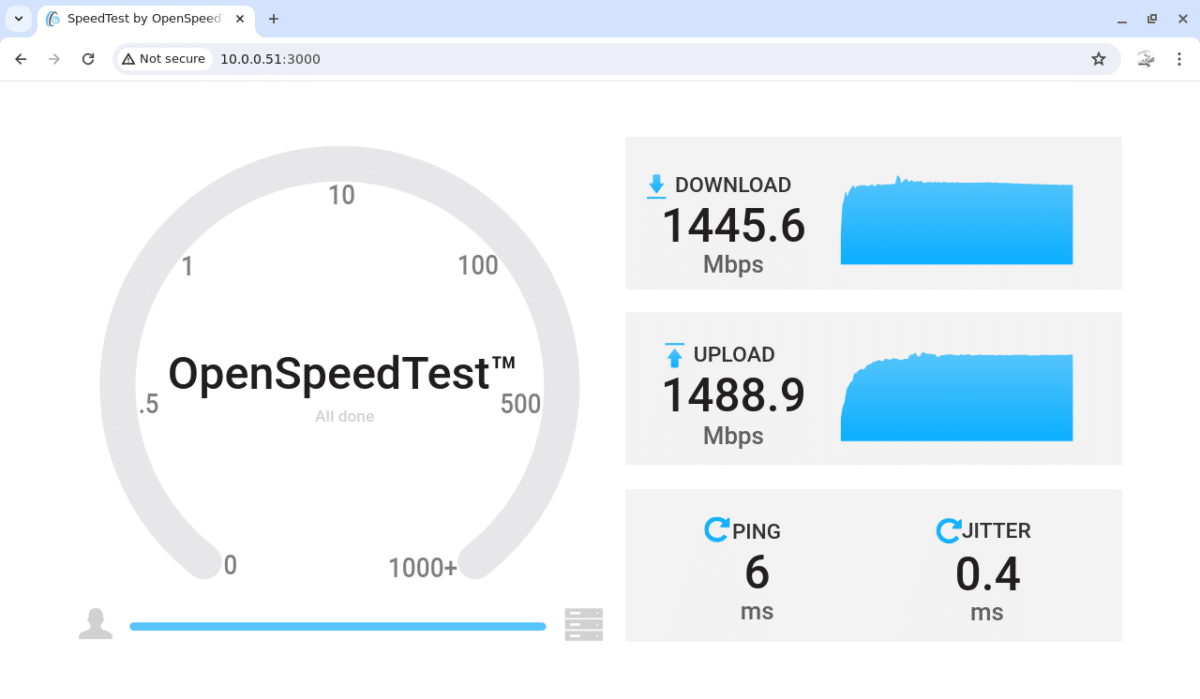Click the 1445.6 download speed value
This screenshot has width=1200, height=699.
[734, 226]
